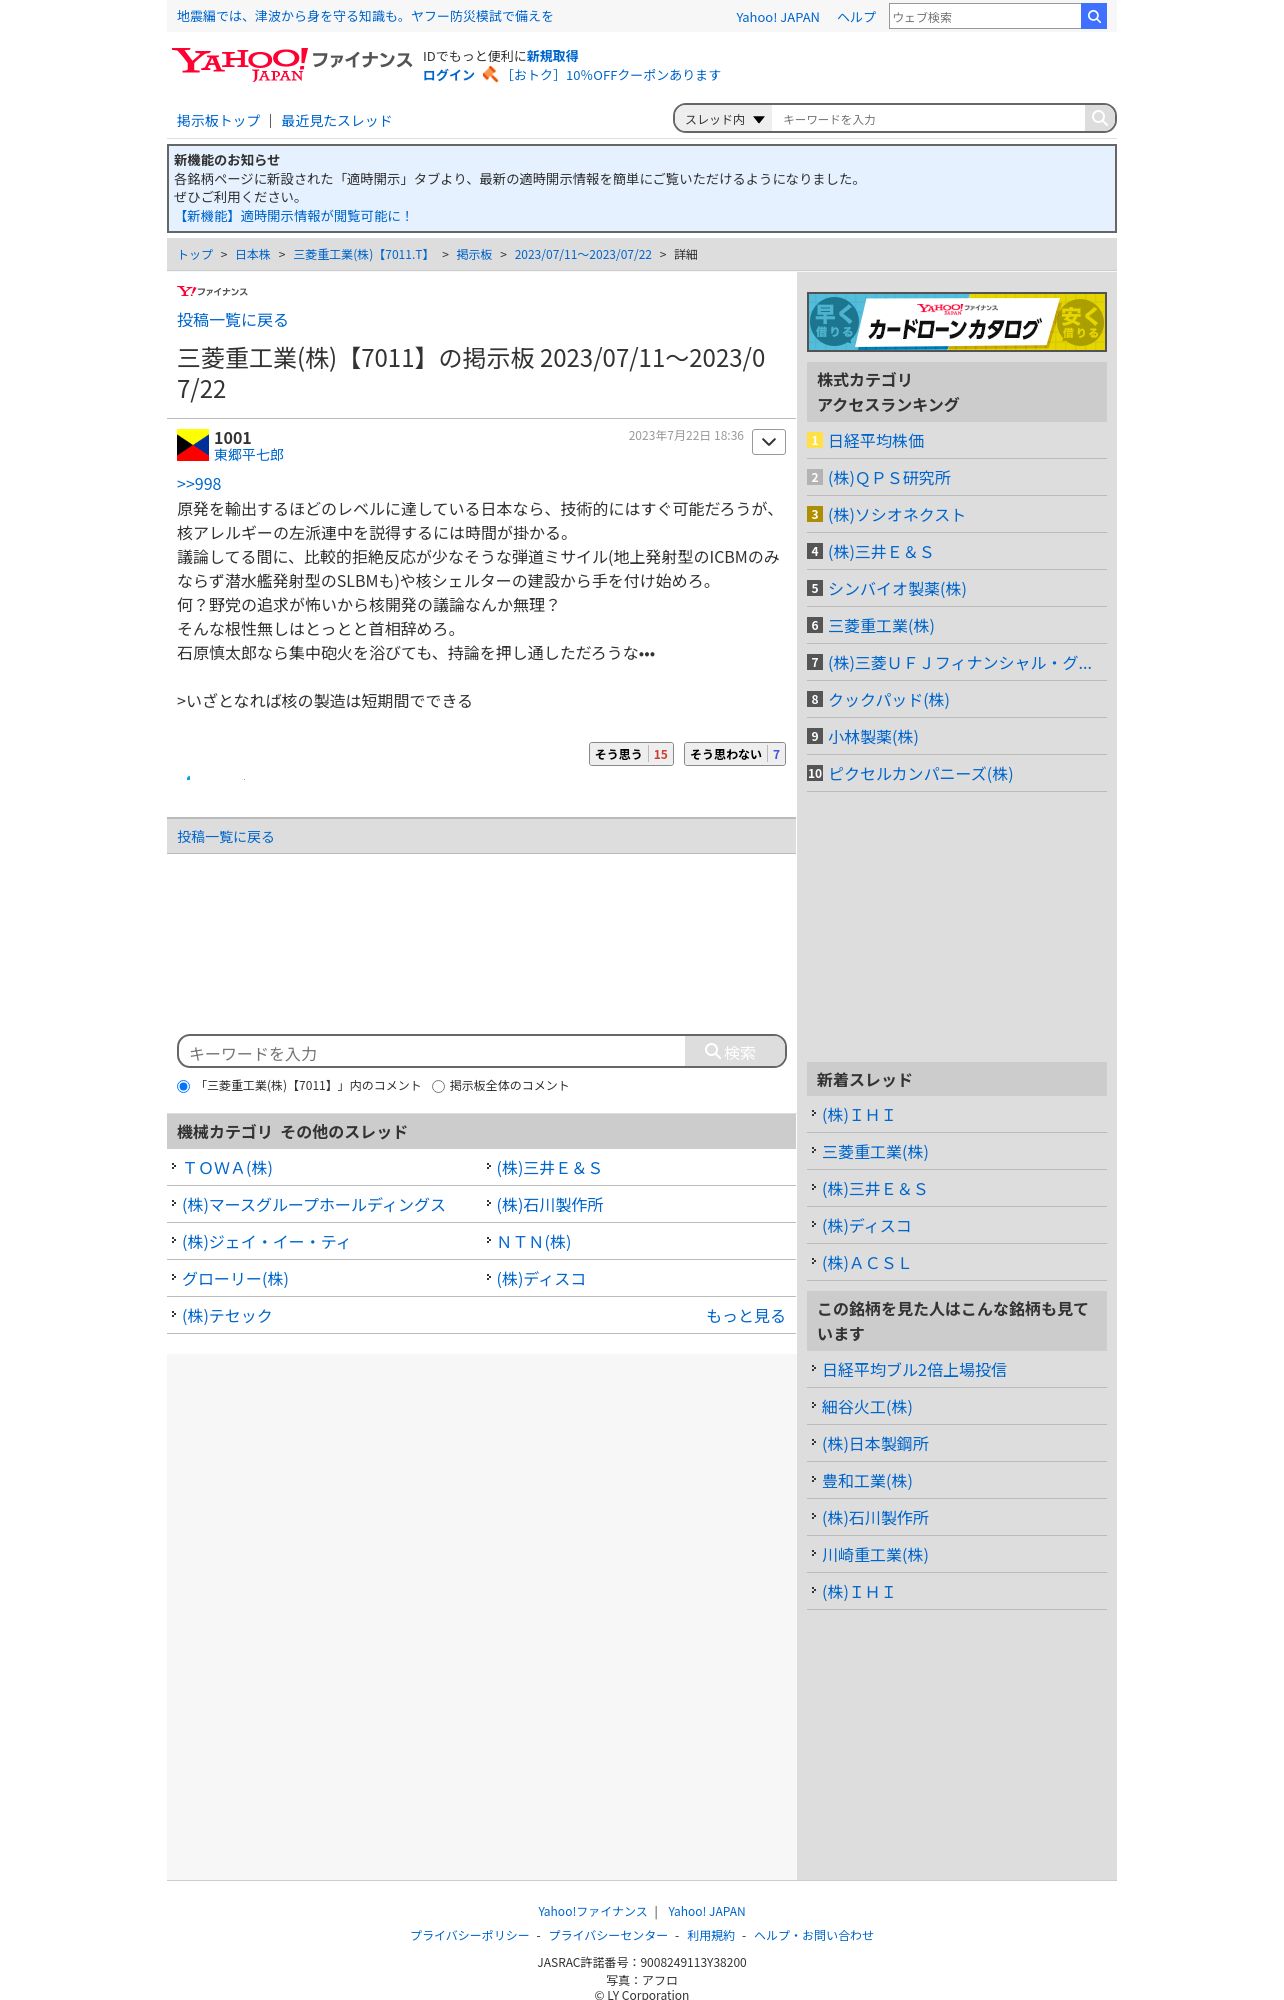Click the coupon tag icon beside the login link

pyautogui.click(x=490, y=74)
